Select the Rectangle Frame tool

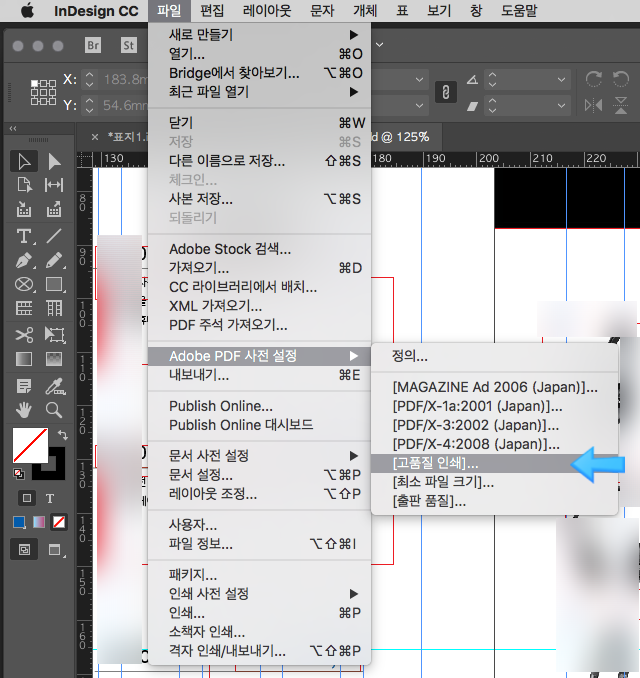tap(24, 285)
